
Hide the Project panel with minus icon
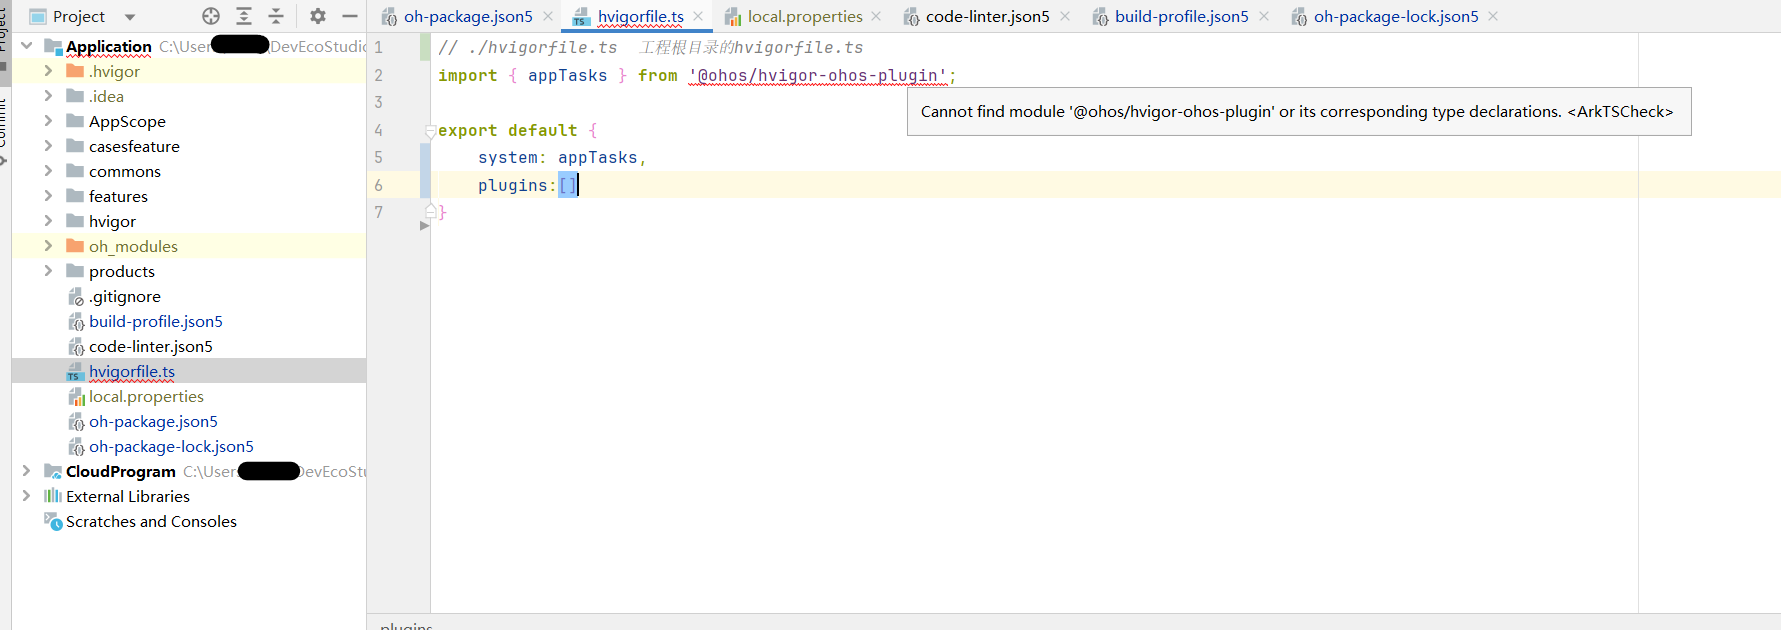350,16
